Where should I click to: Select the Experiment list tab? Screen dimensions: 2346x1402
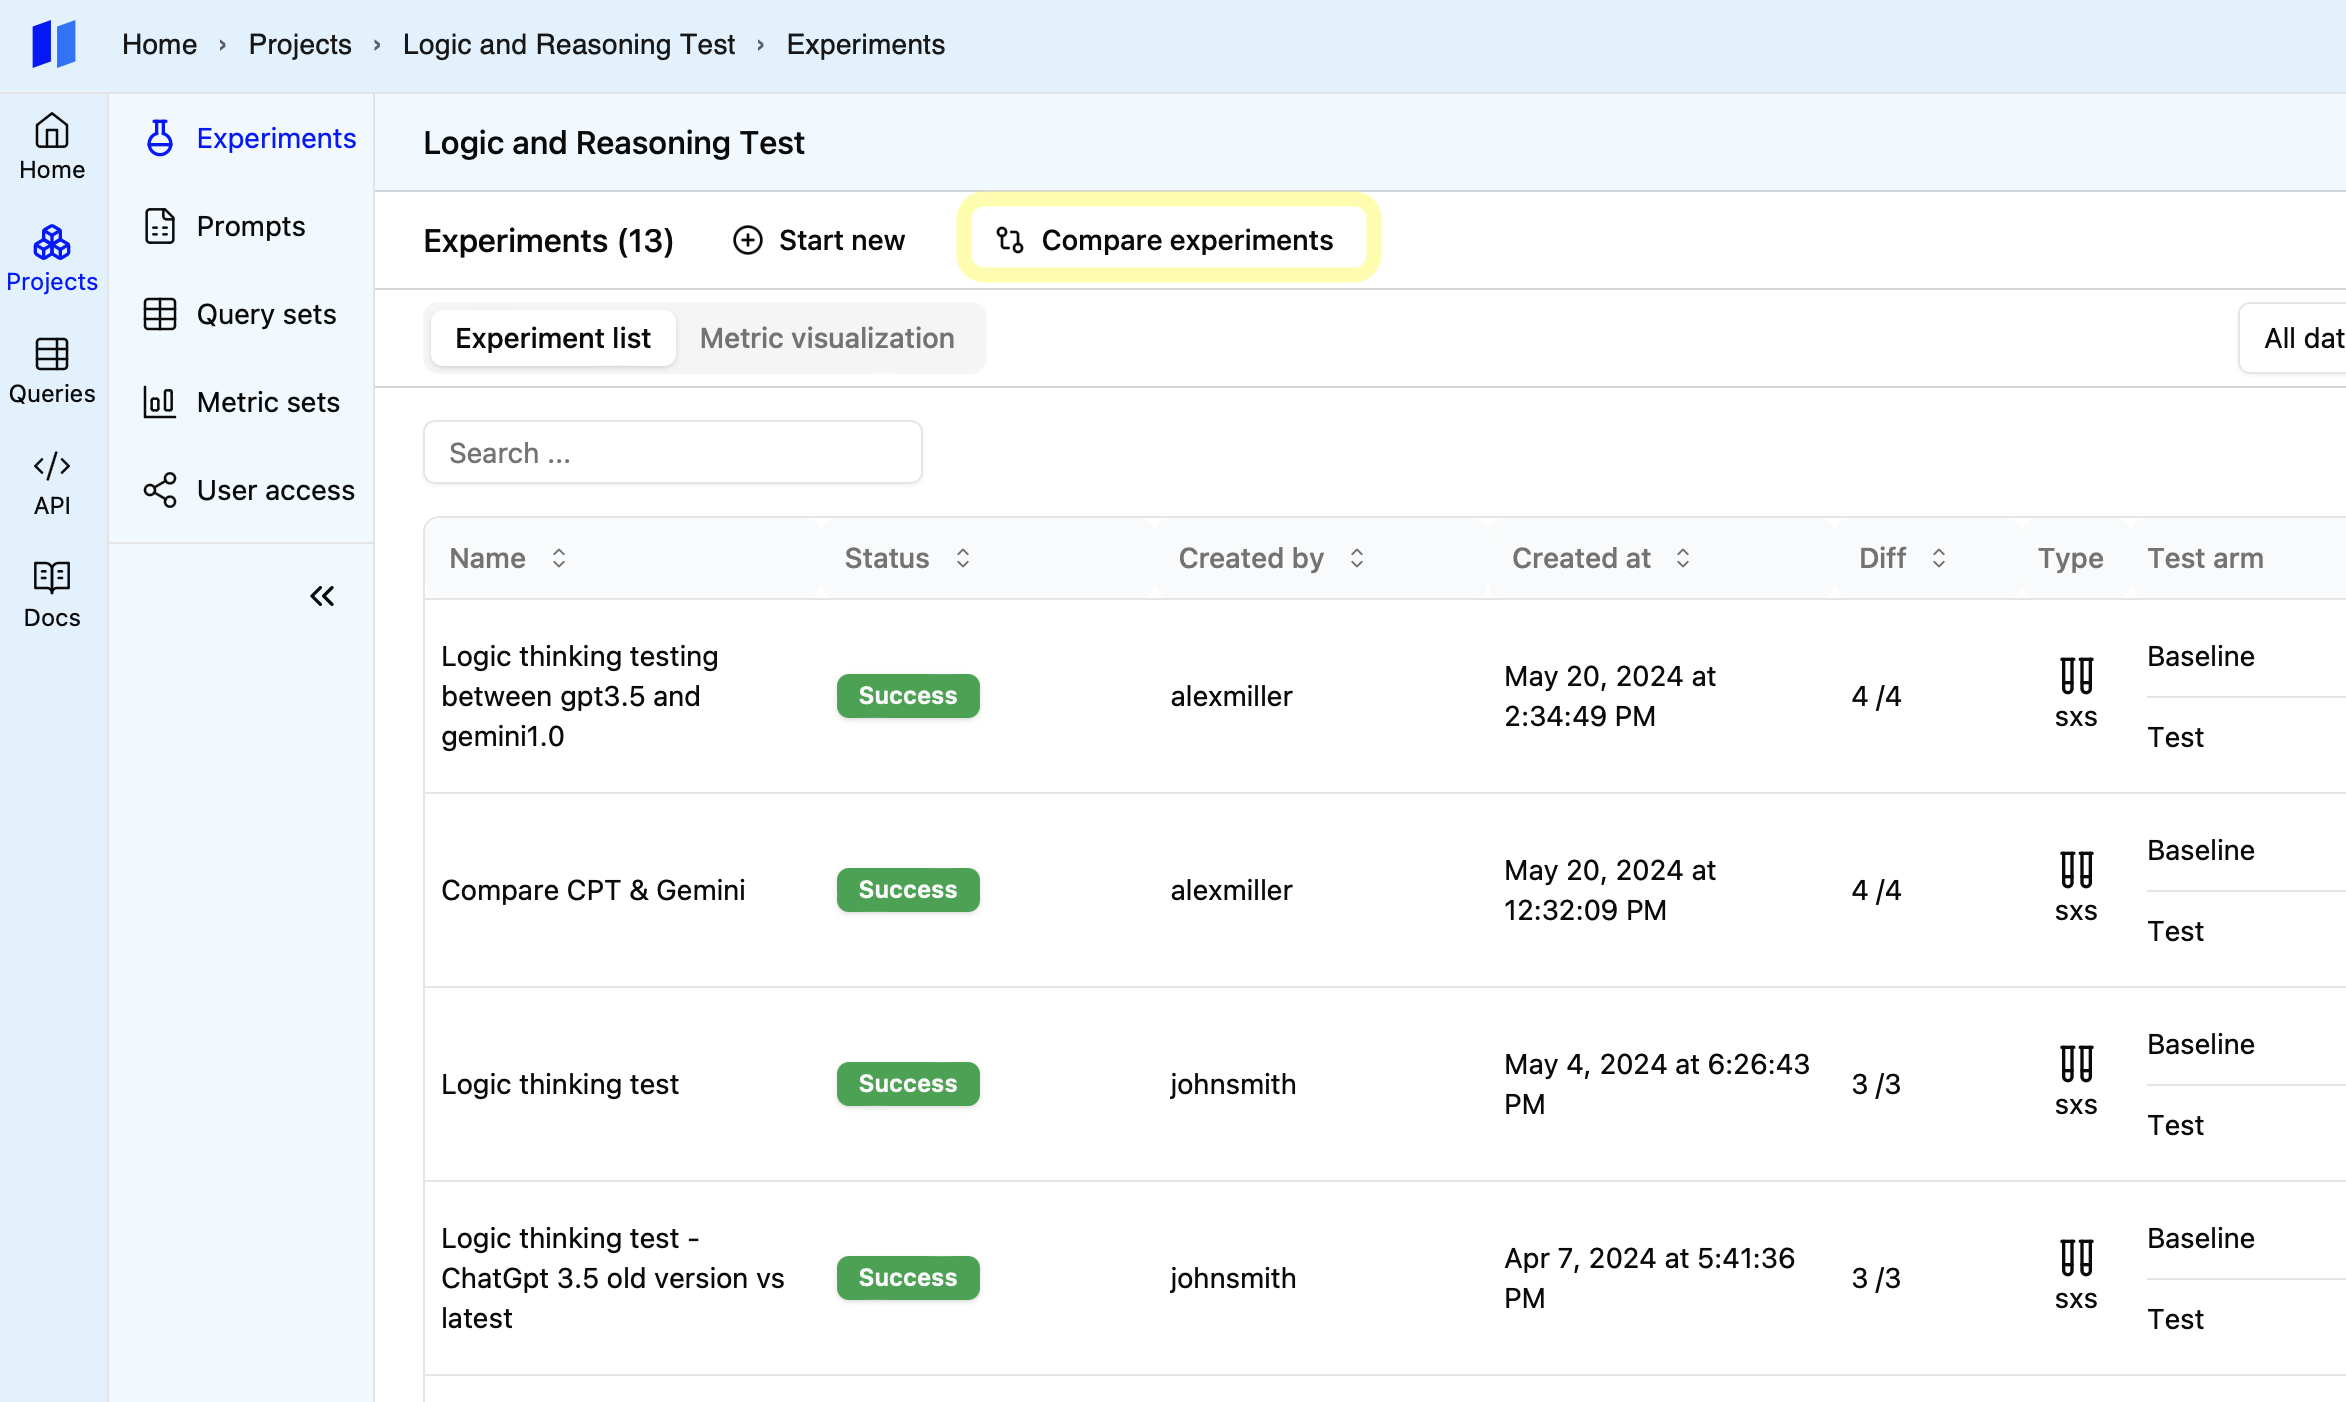point(552,339)
